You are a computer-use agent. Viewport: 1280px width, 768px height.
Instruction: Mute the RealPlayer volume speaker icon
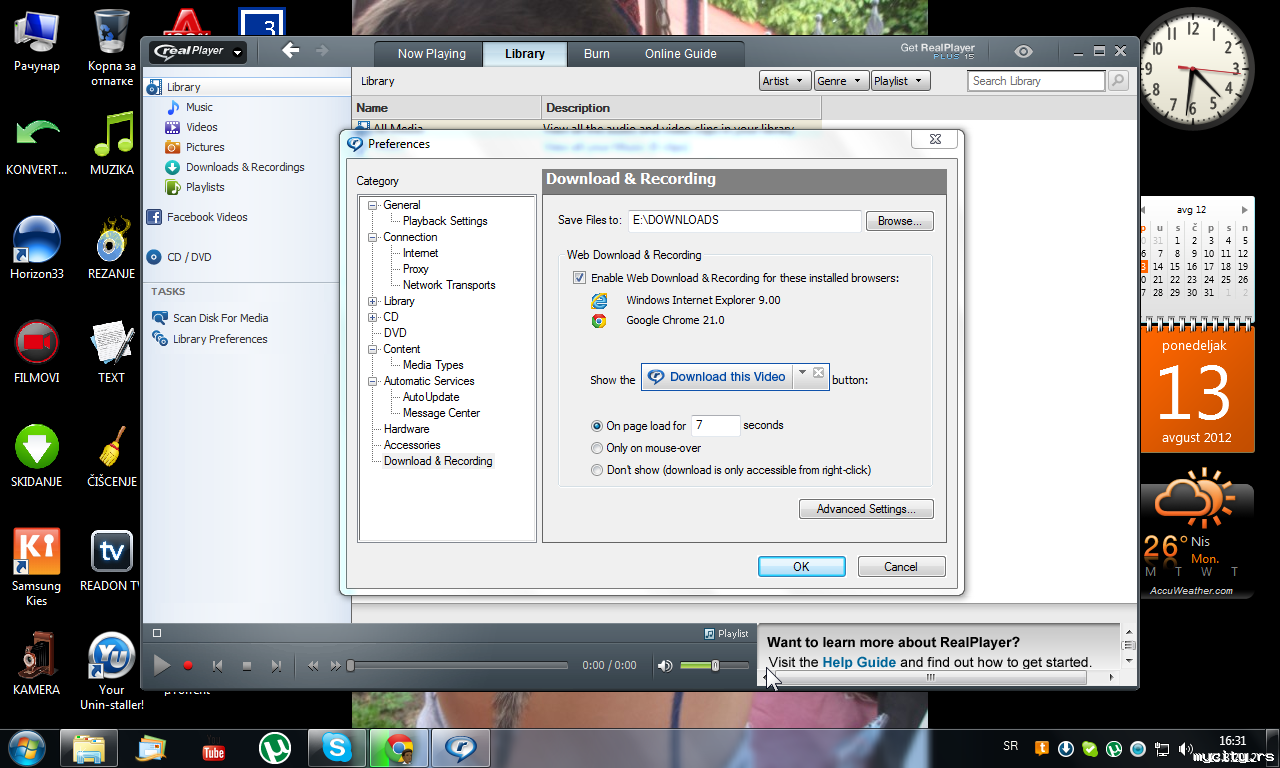(x=665, y=666)
